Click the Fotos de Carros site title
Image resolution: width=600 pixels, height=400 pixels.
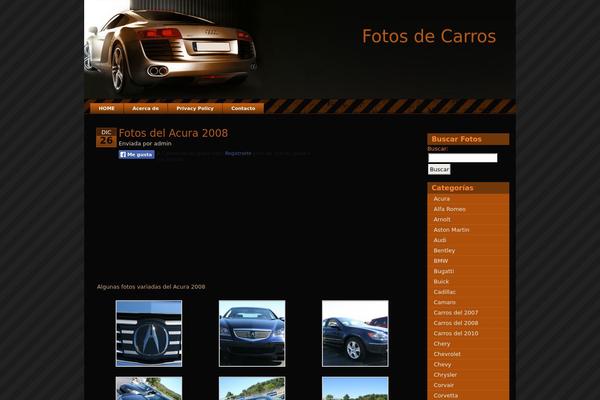coord(429,36)
